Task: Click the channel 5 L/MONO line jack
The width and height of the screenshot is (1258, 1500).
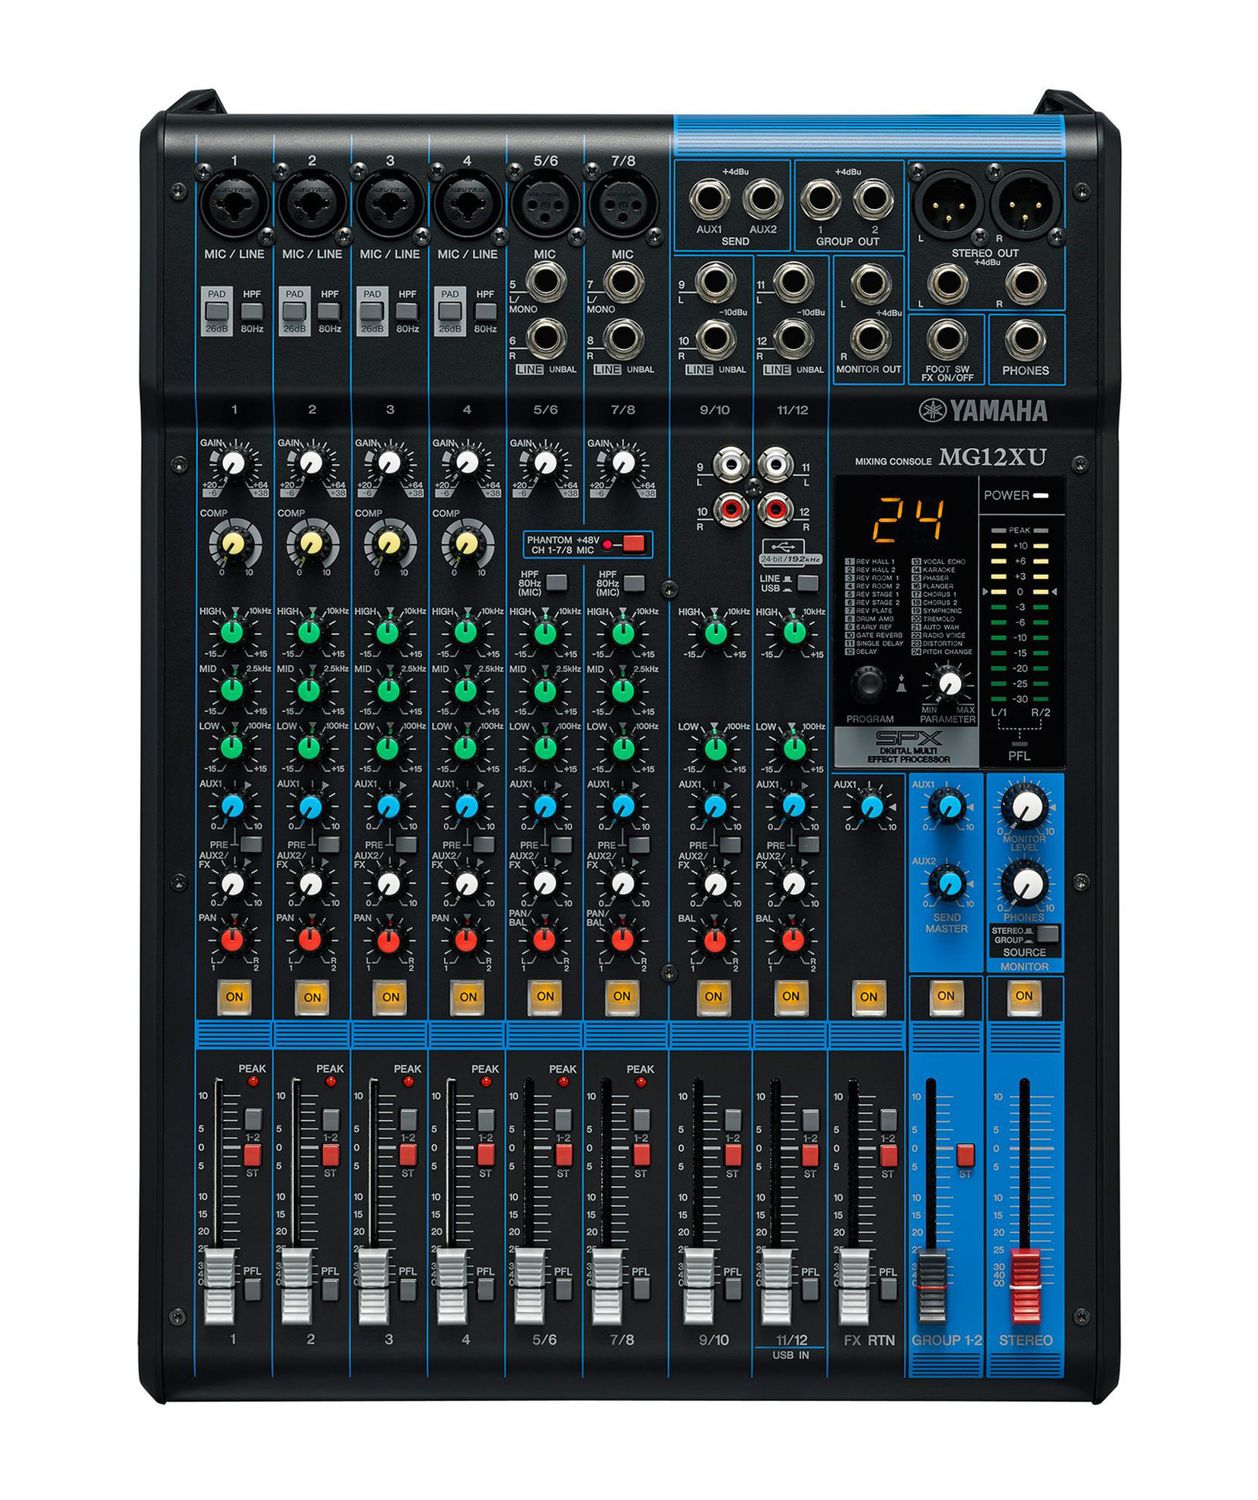Action: point(545,284)
